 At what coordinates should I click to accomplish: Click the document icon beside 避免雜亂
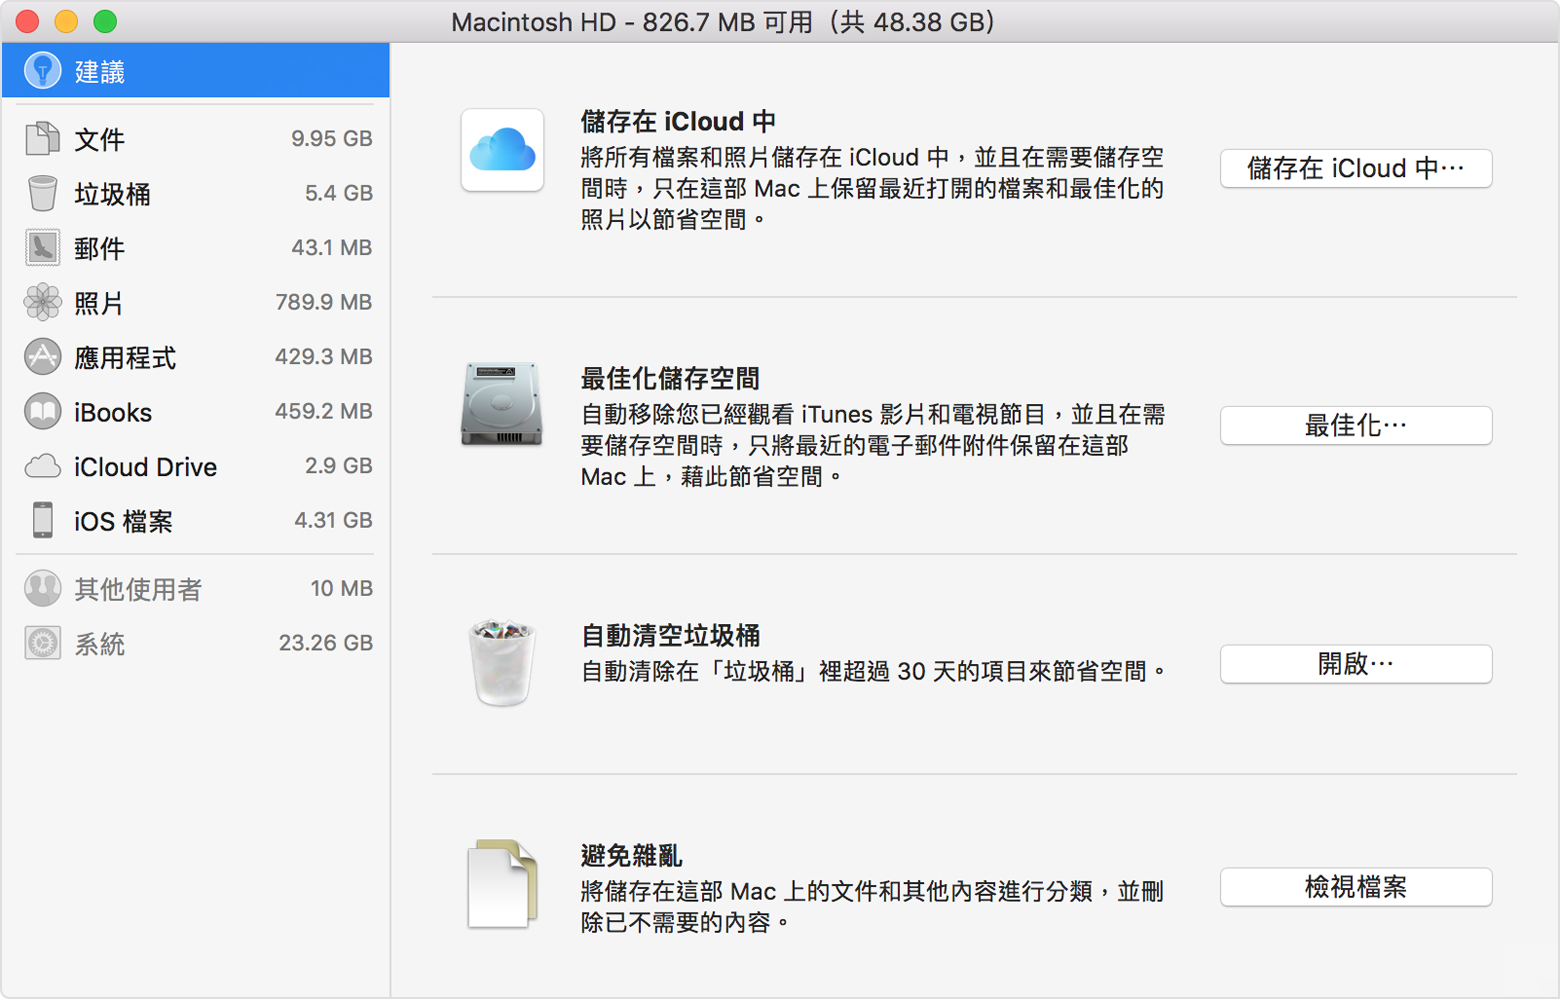[502, 884]
